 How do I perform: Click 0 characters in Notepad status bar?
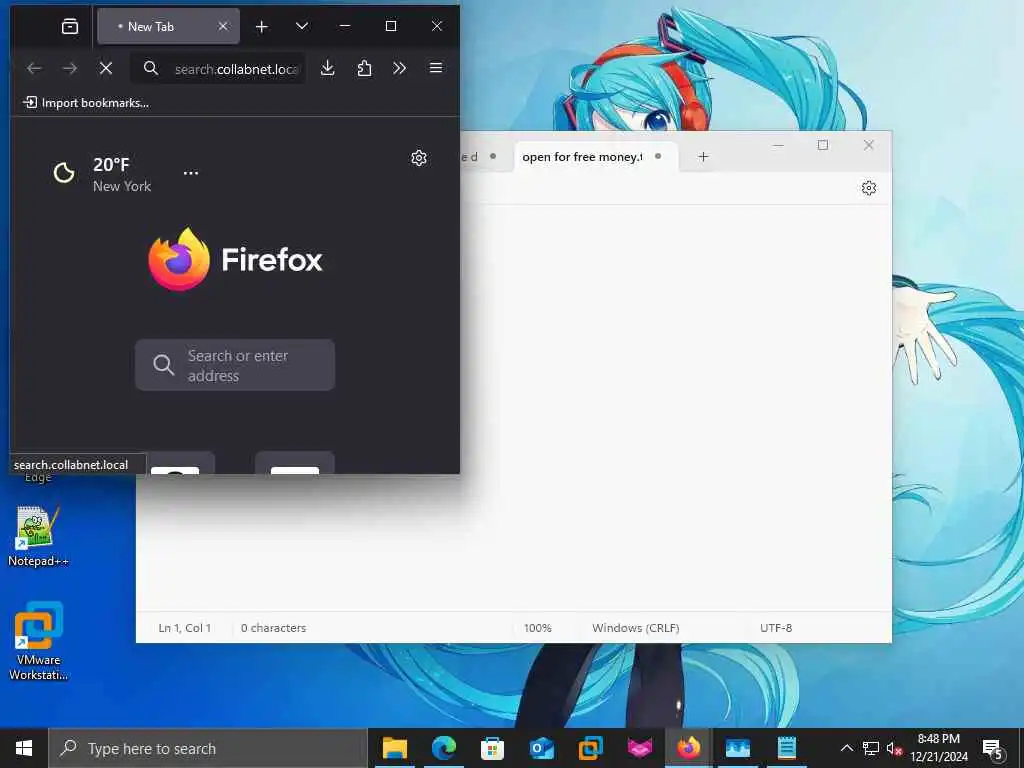(273, 628)
